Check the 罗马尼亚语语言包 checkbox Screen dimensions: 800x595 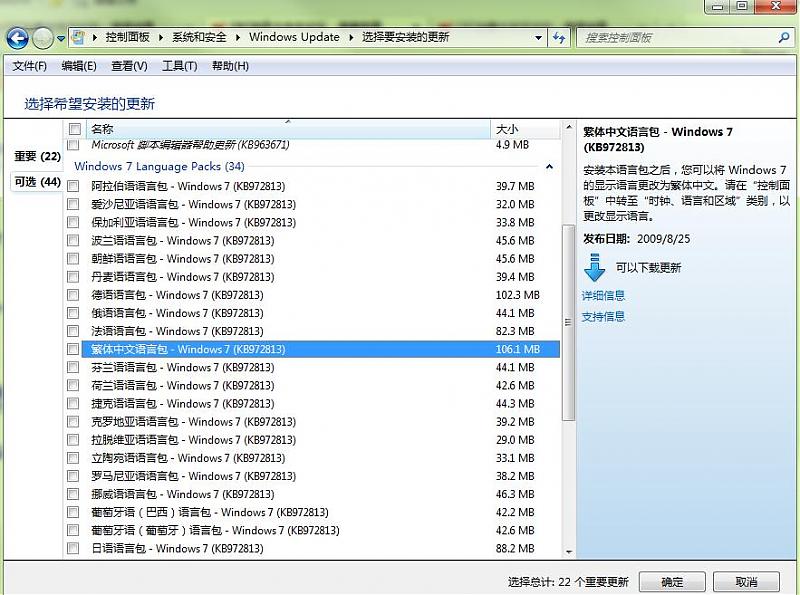tap(73, 476)
